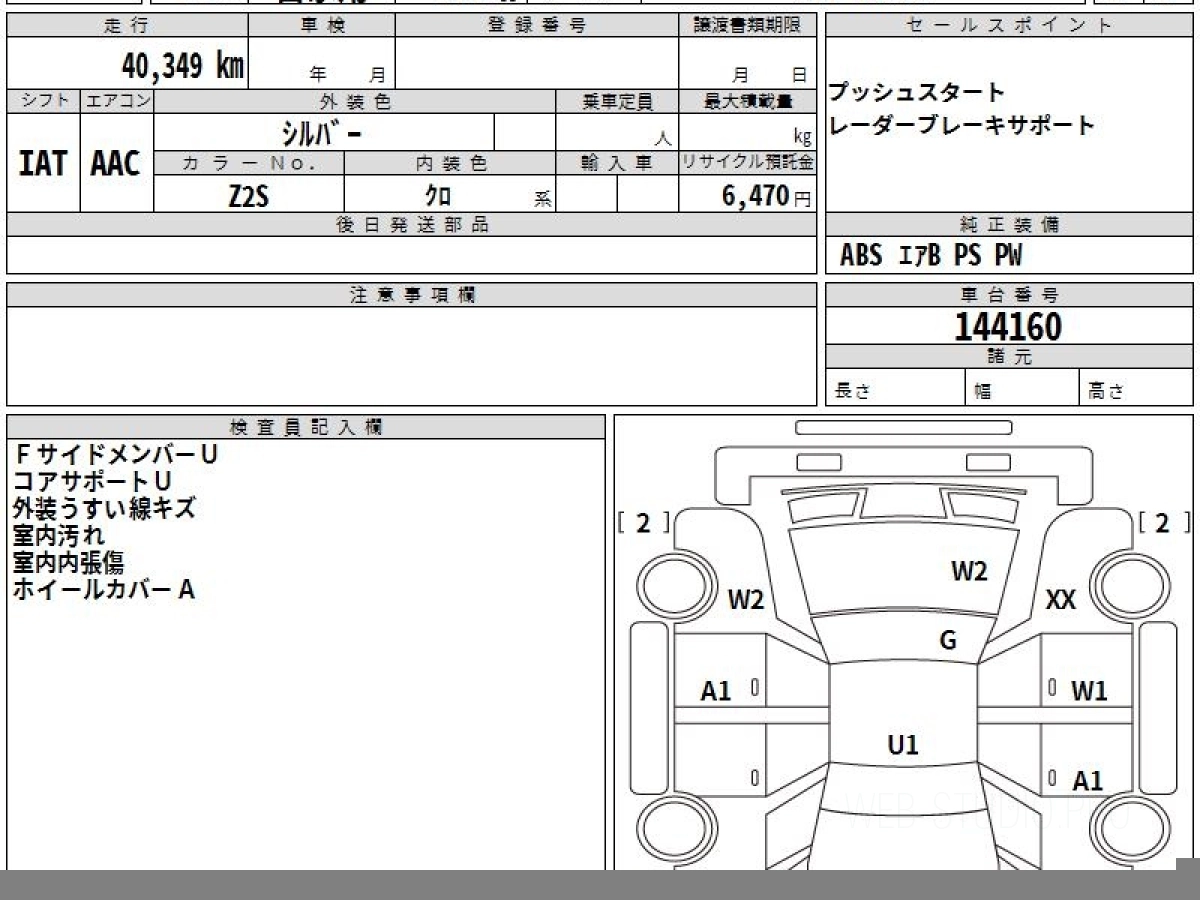Select the セールスポイント heading
Viewport: 1200px width, 900px height.
point(1009,26)
